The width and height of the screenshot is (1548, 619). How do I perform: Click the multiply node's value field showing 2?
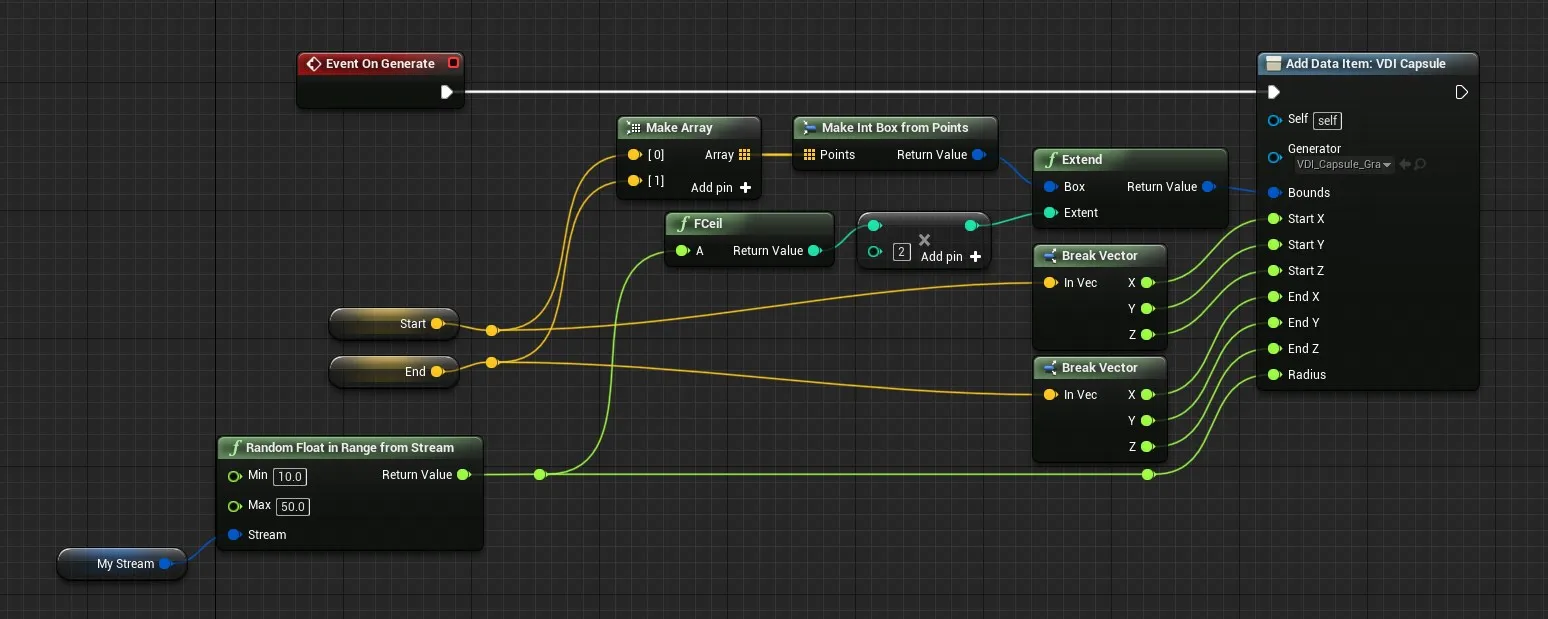pyautogui.click(x=901, y=252)
